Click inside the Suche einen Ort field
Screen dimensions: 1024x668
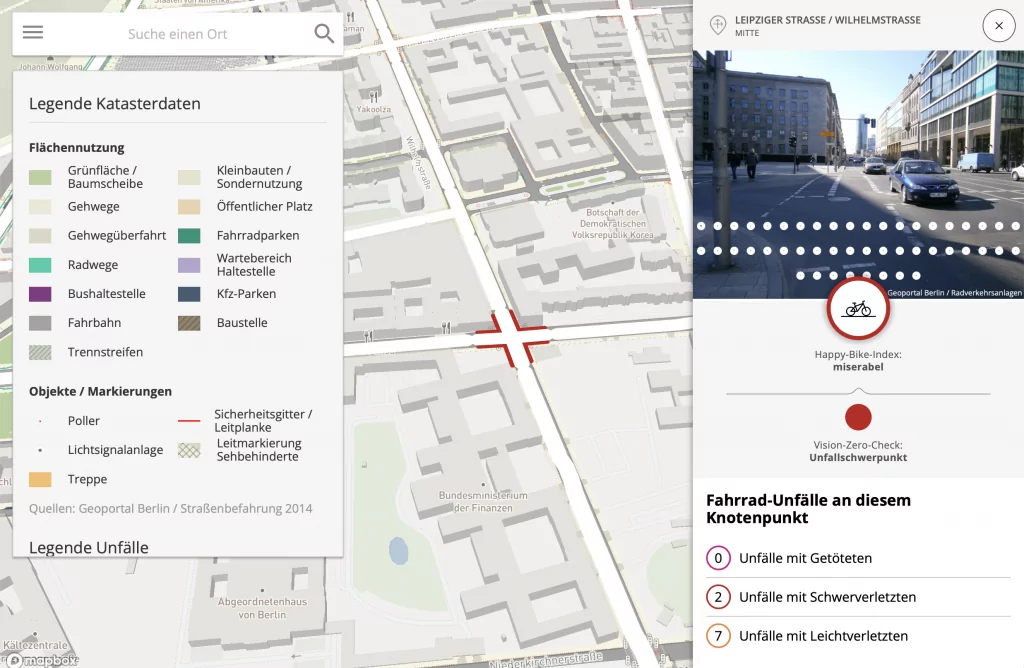click(x=180, y=32)
